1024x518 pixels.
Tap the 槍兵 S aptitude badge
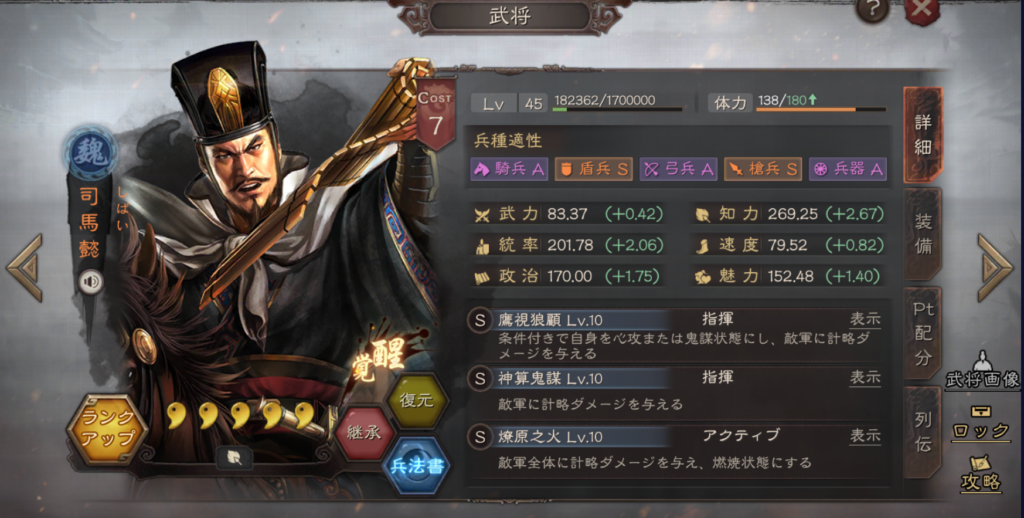[763, 169]
